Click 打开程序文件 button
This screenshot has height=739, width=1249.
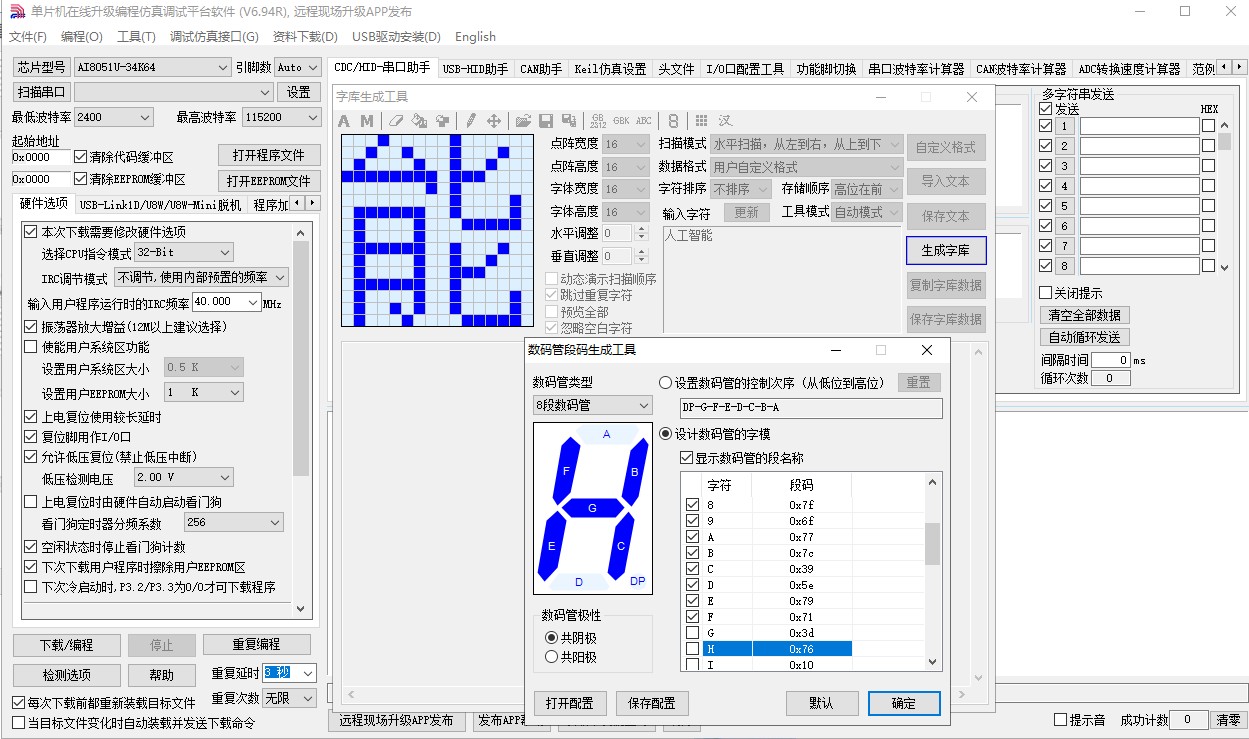269,156
